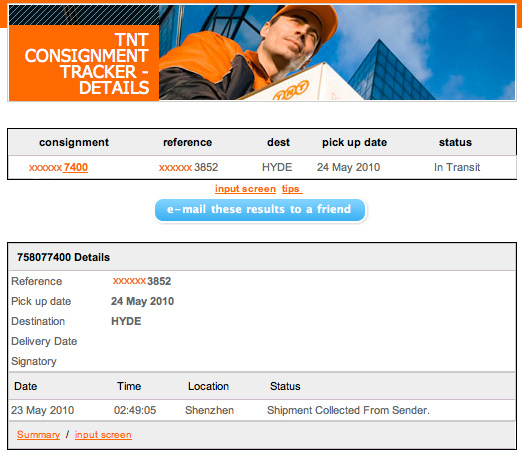This screenshot has width=522, height=456.
Task: Click 'Shipment Collected From Sender.' status text
Action: click(348, 410)
